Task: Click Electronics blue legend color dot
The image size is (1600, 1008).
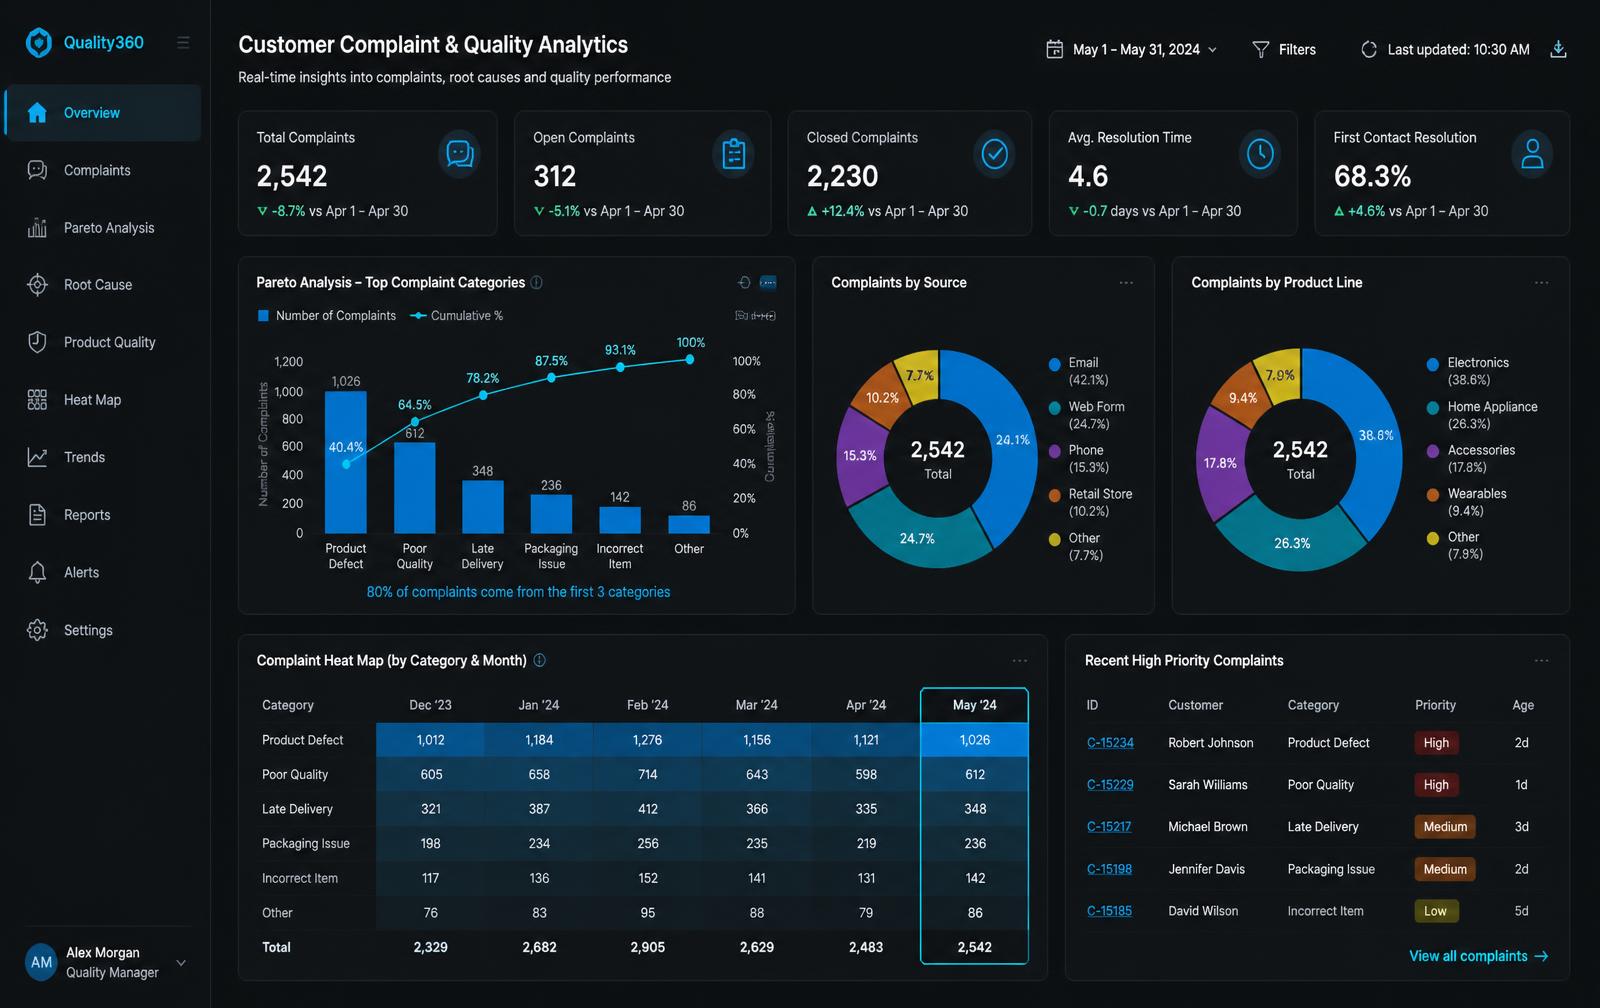Action: click(x=1433, y=364)
